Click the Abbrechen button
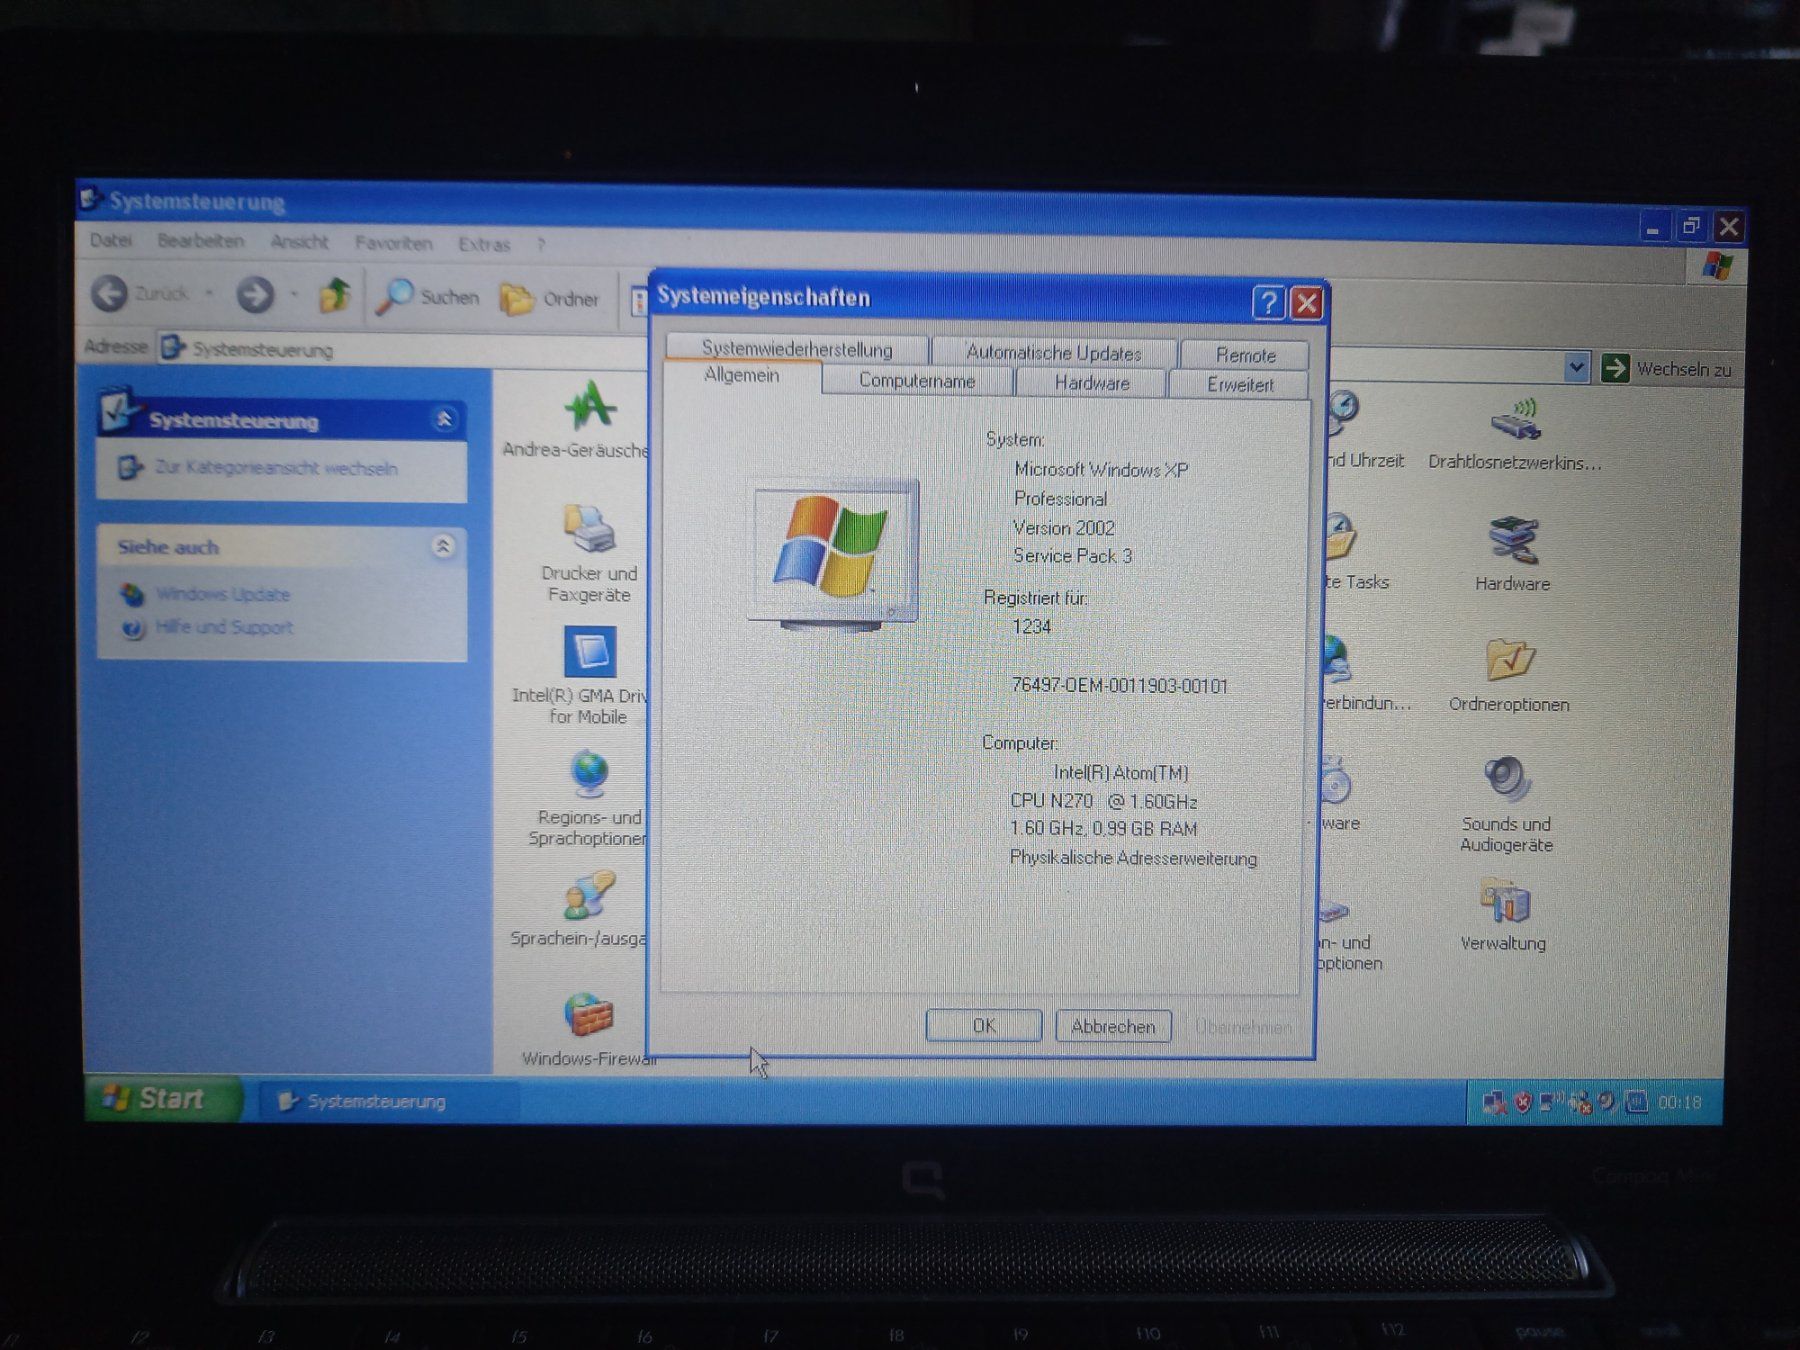This screenshot has height=1350, width=1800. tap(1113, 1026)
